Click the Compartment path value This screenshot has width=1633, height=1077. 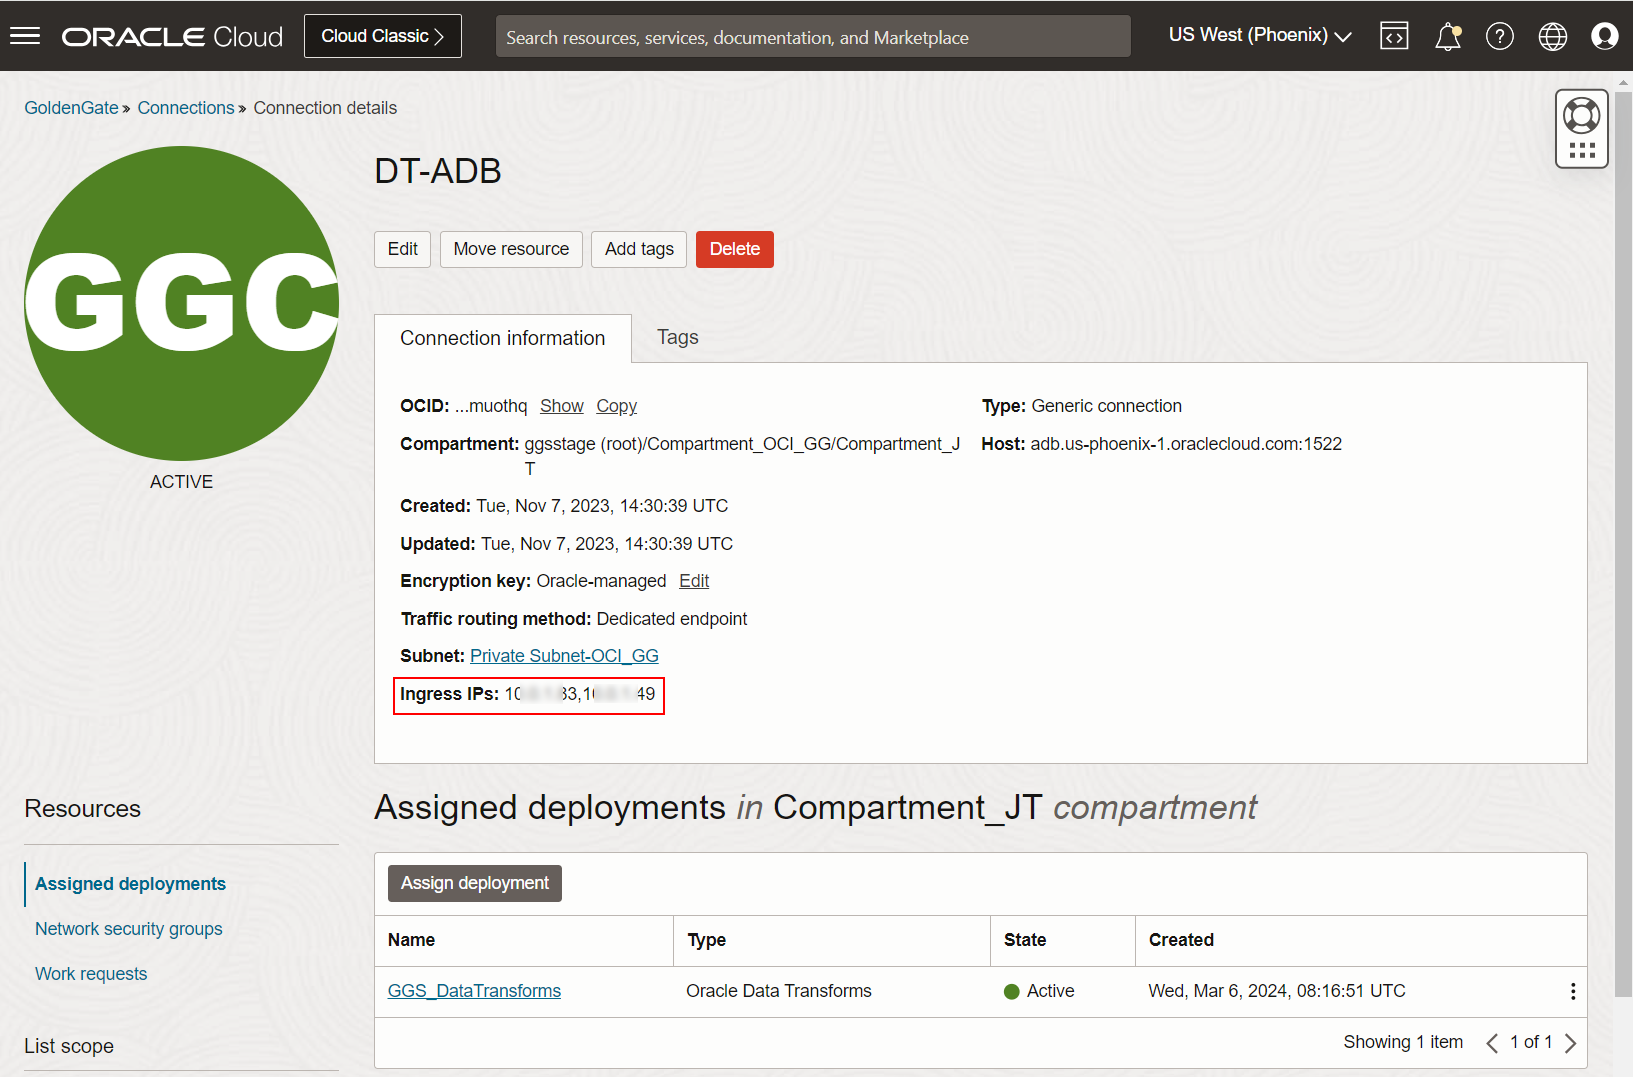pos(742,456)
